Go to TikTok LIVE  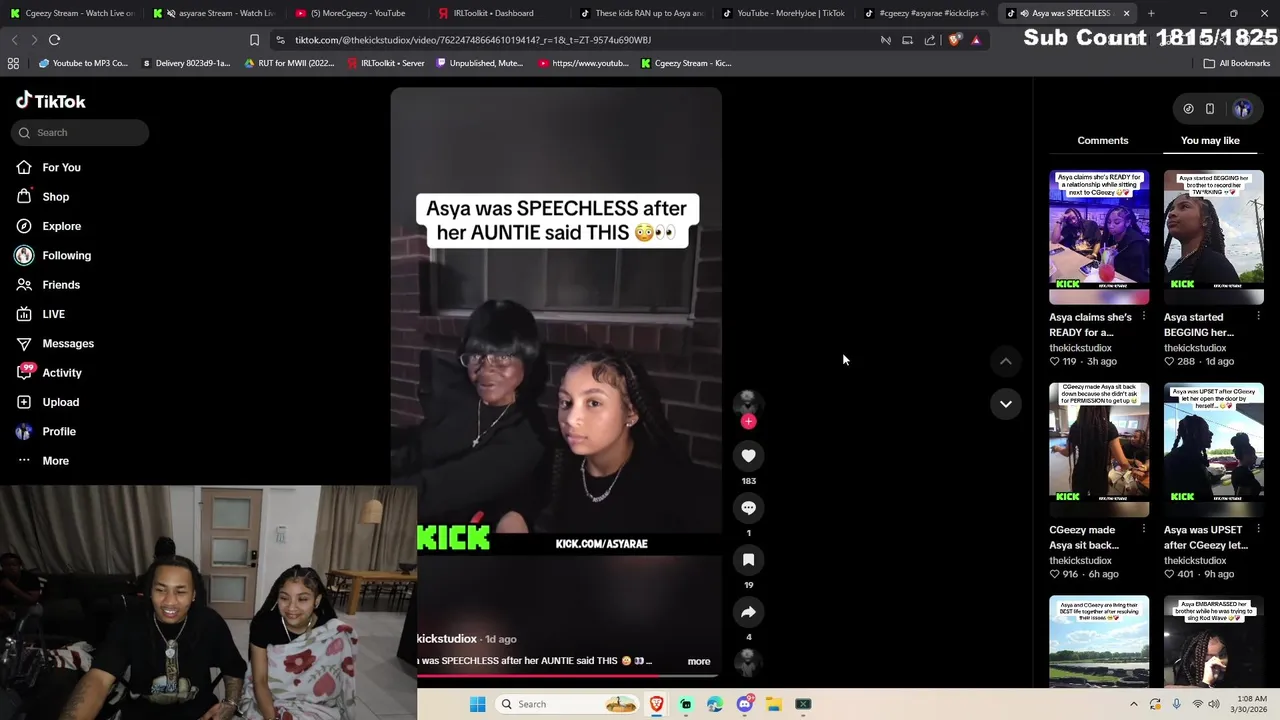[53, 314]
